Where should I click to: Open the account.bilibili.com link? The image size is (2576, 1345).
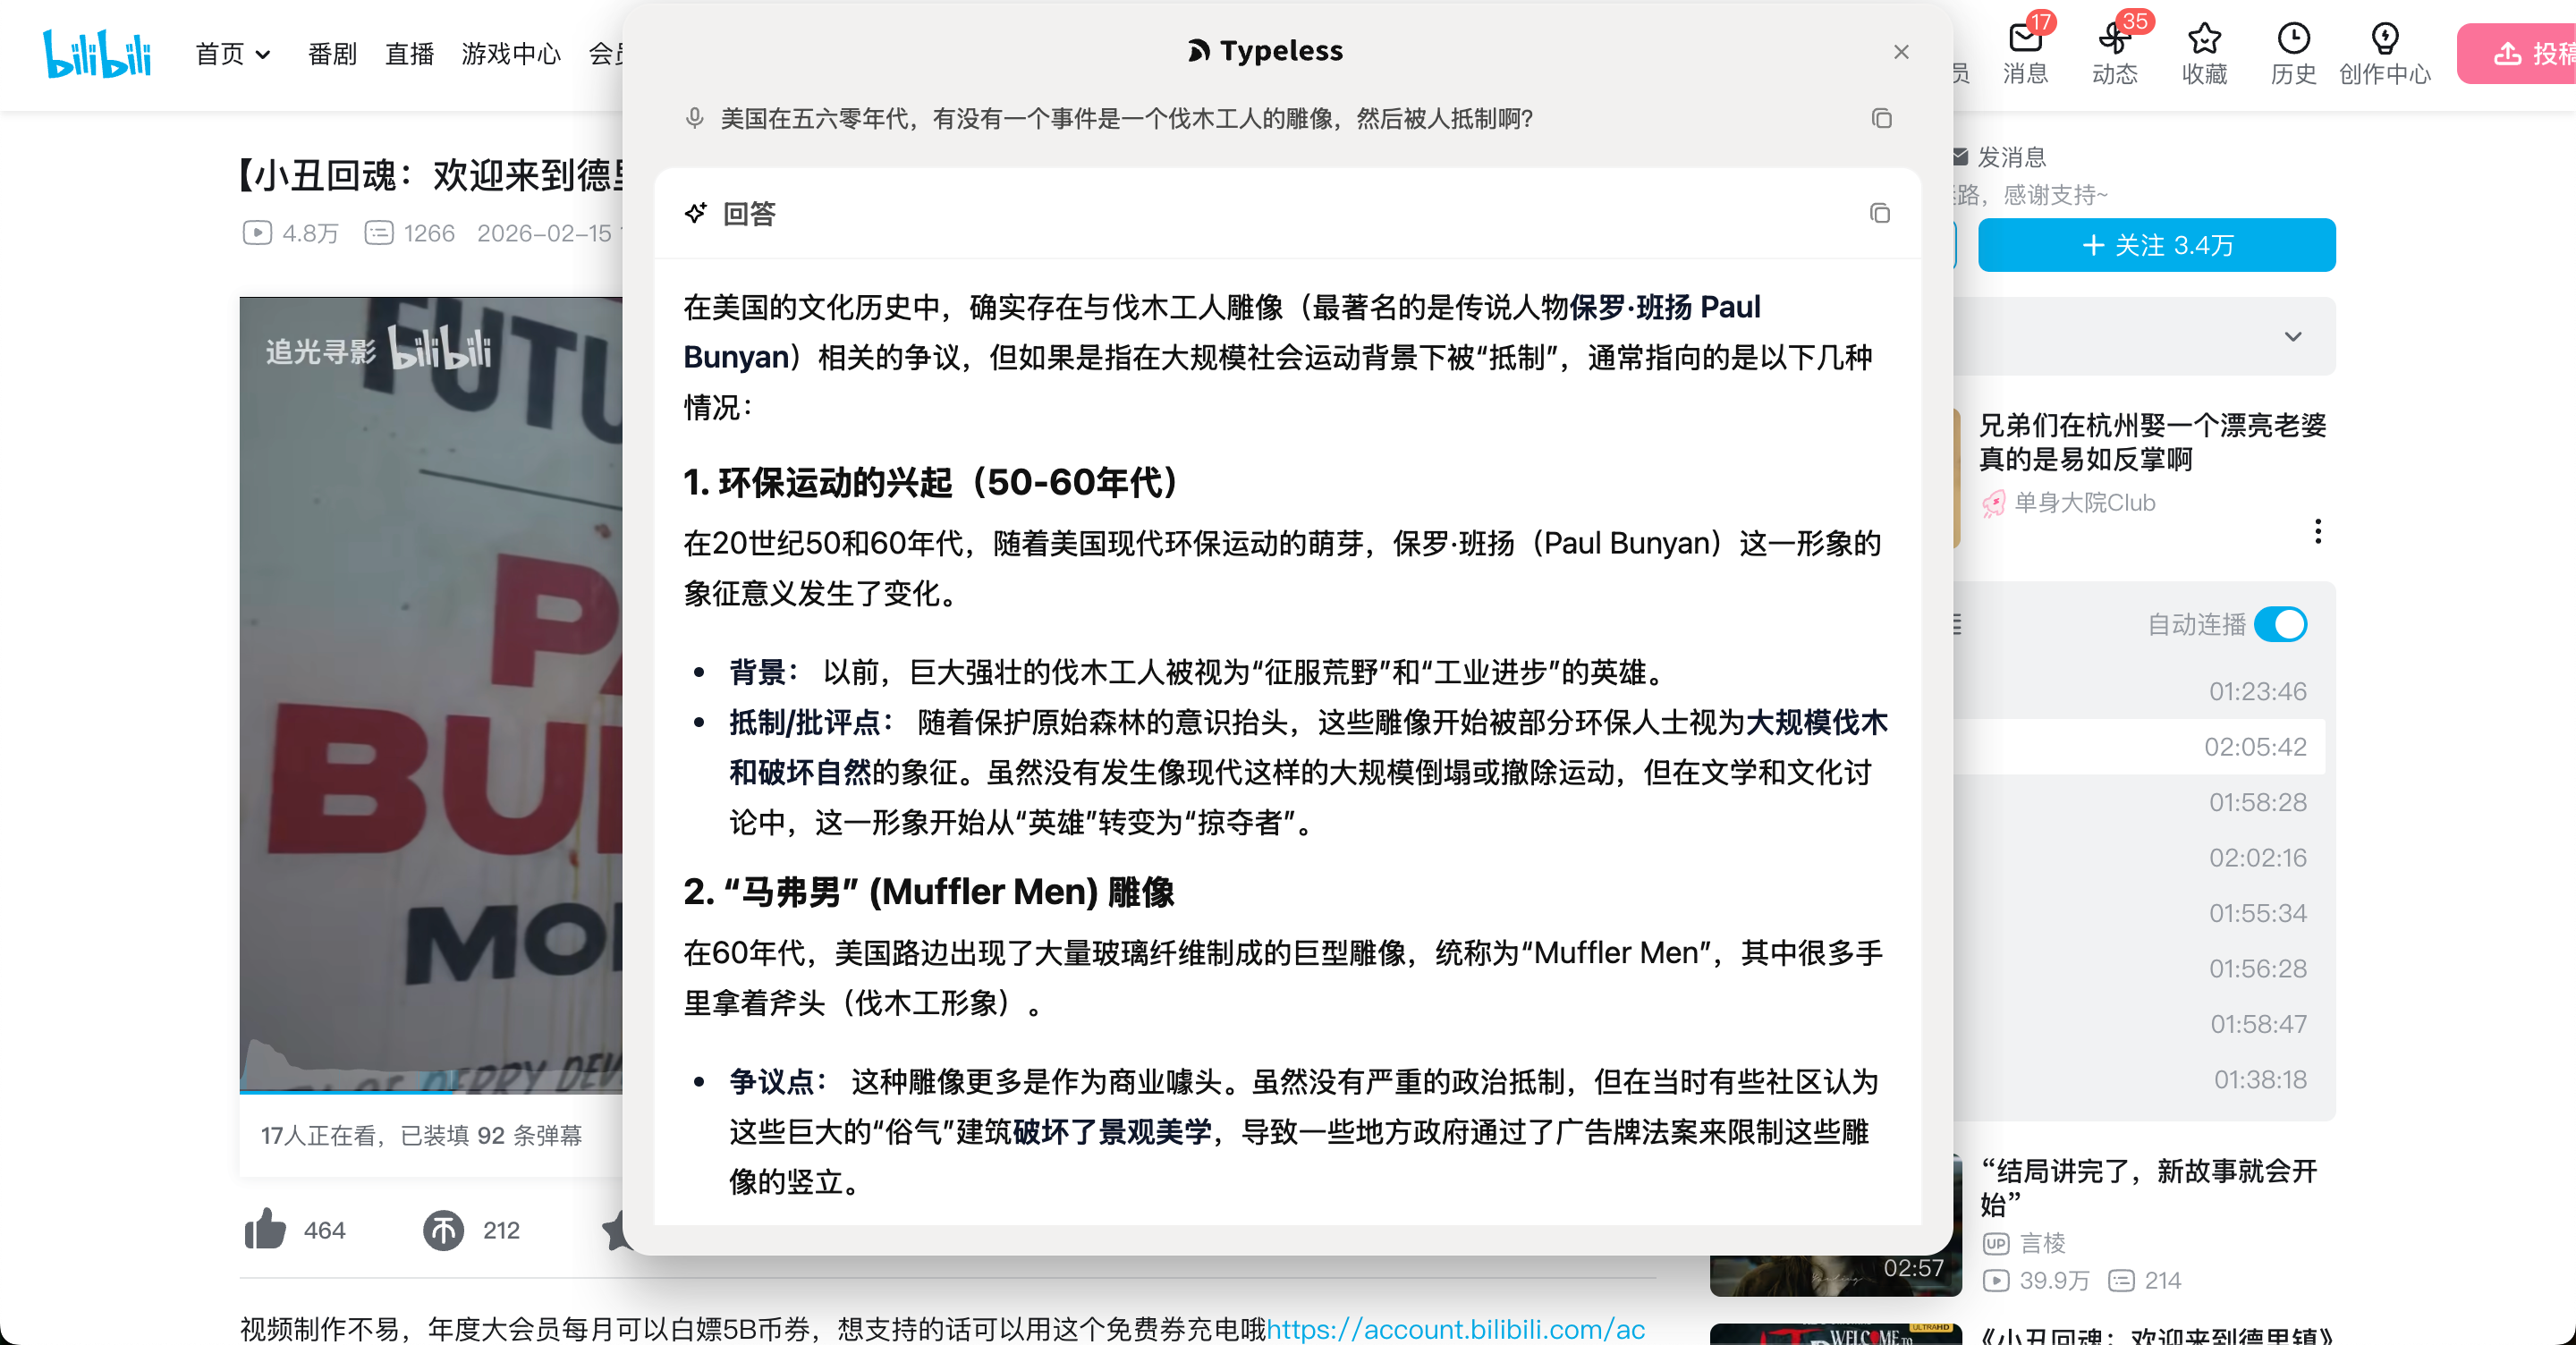tap(1455, 1329)
